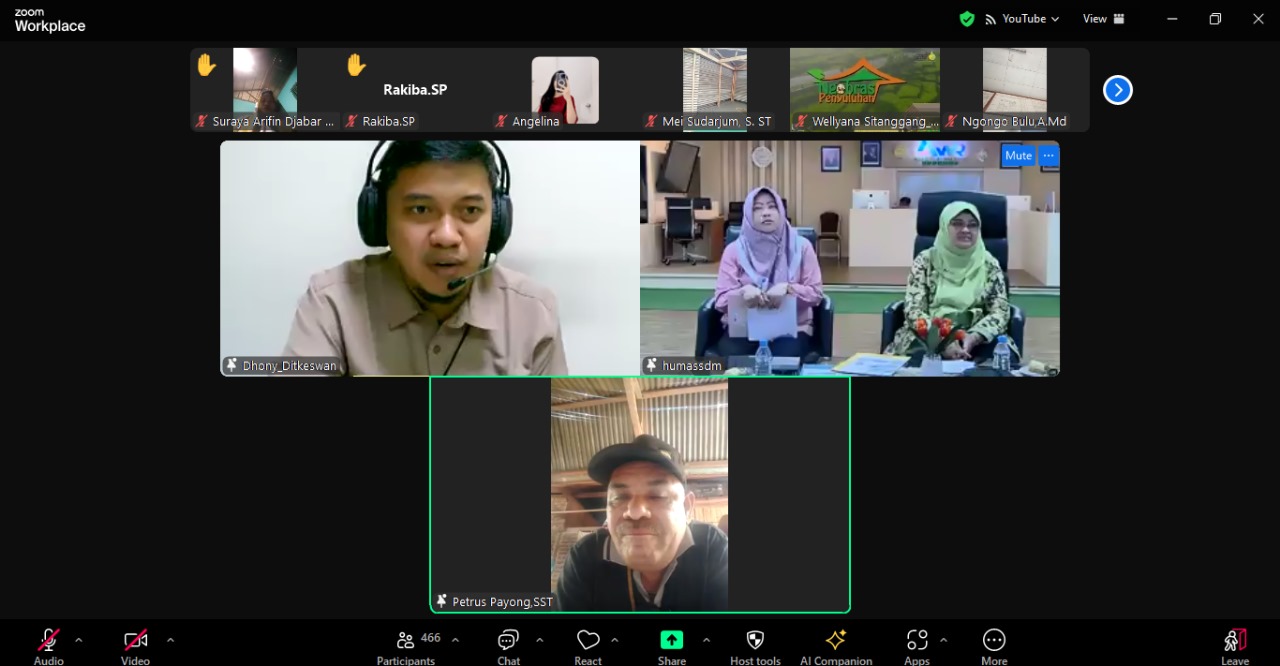The image size is (1280, 666).
Task: Click the meeting security shield icon
Action: tap(966, 18)
